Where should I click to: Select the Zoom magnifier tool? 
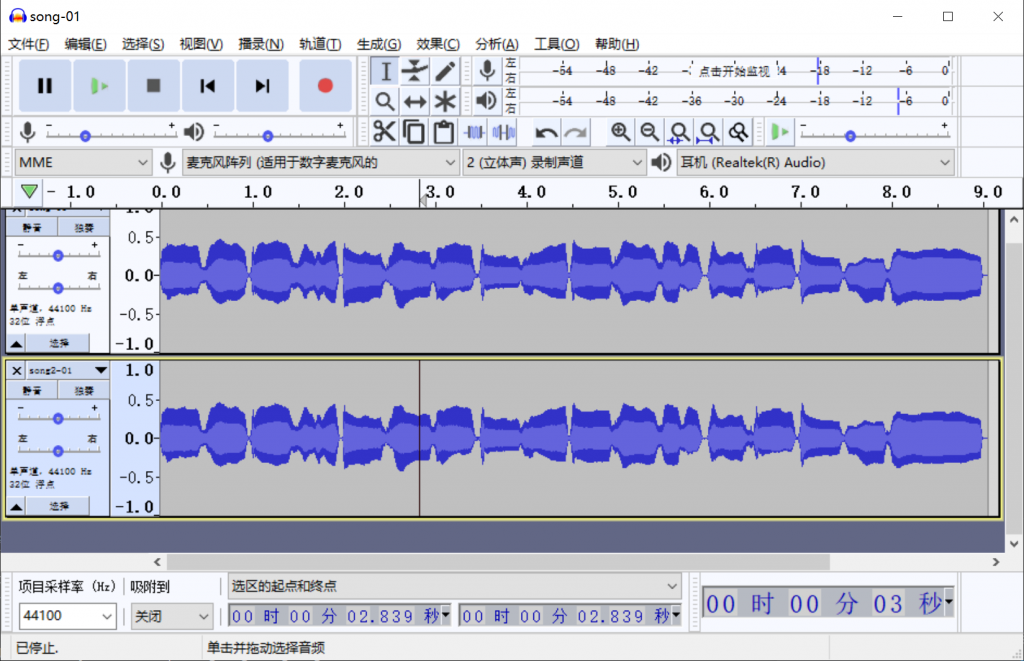point(384,101)
